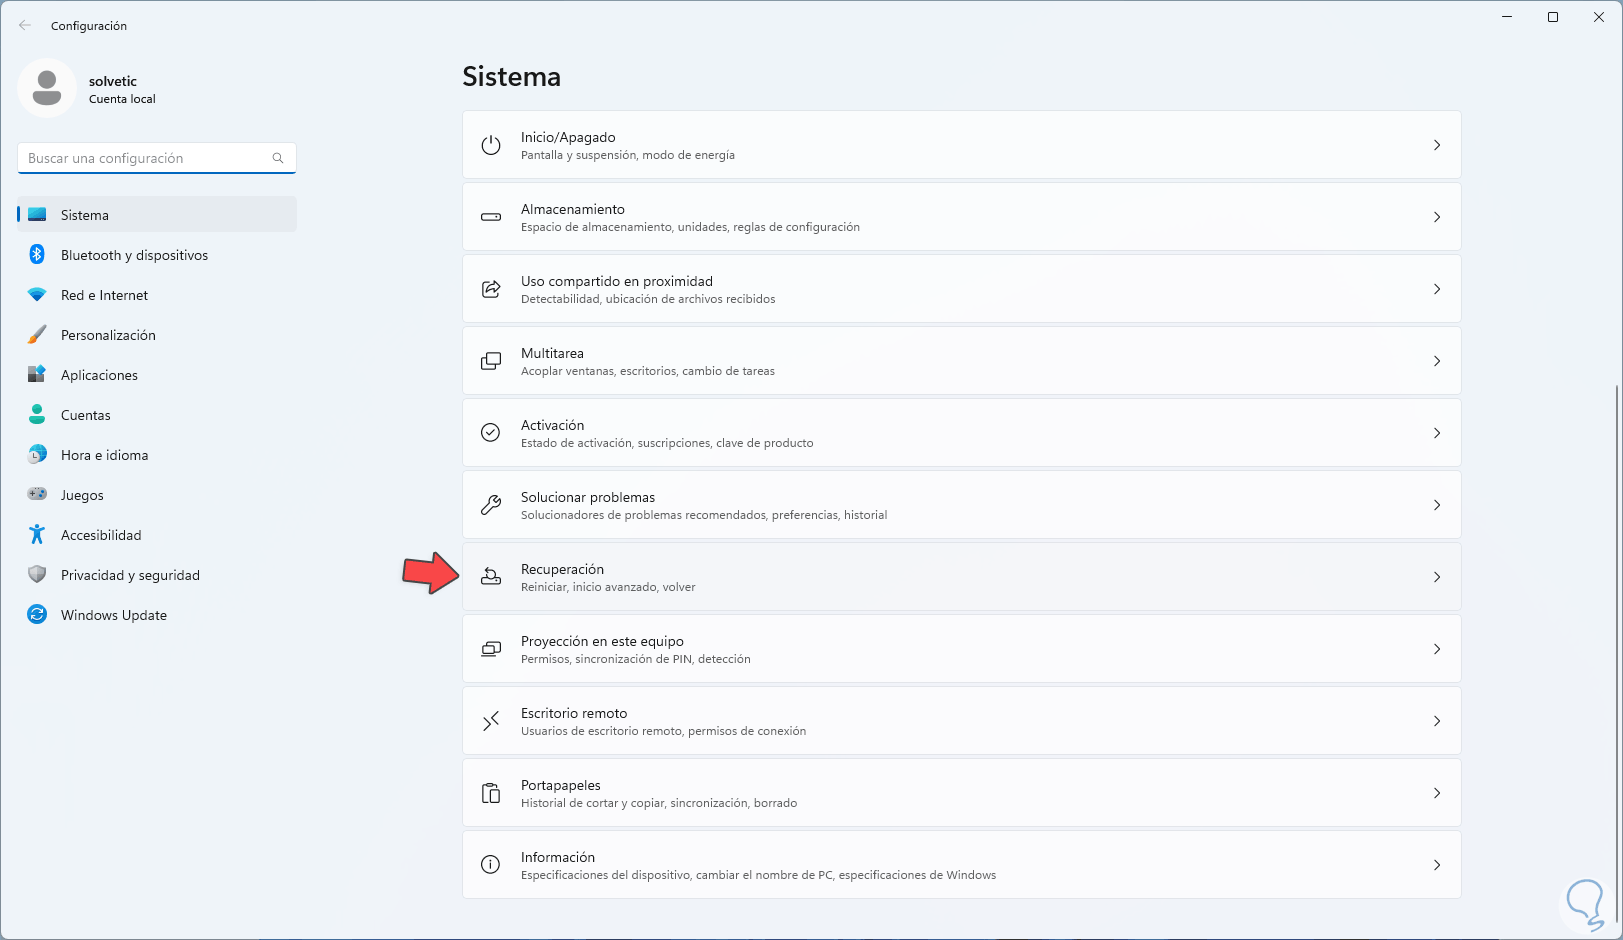1623x940 pixels.
Task: Click the Multitarea windows icon
Action: coord(491,361)
